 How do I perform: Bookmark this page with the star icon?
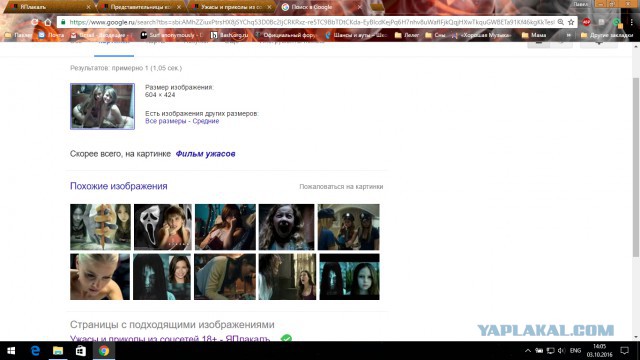[571, 22]
